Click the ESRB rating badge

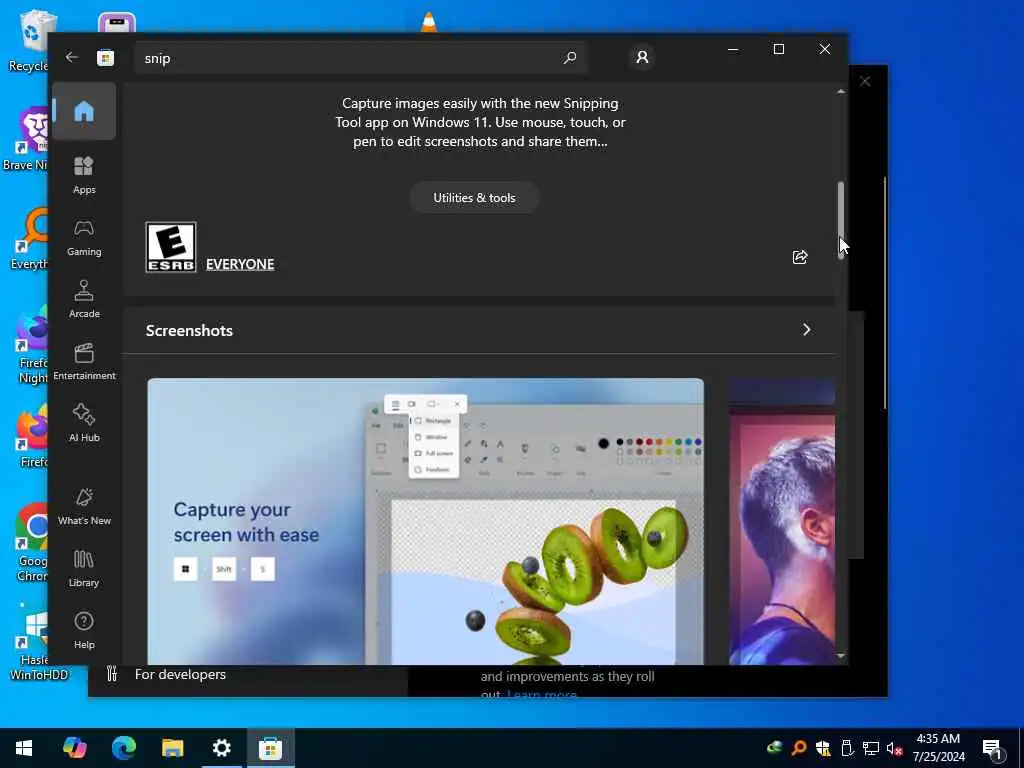pos(171,248)
